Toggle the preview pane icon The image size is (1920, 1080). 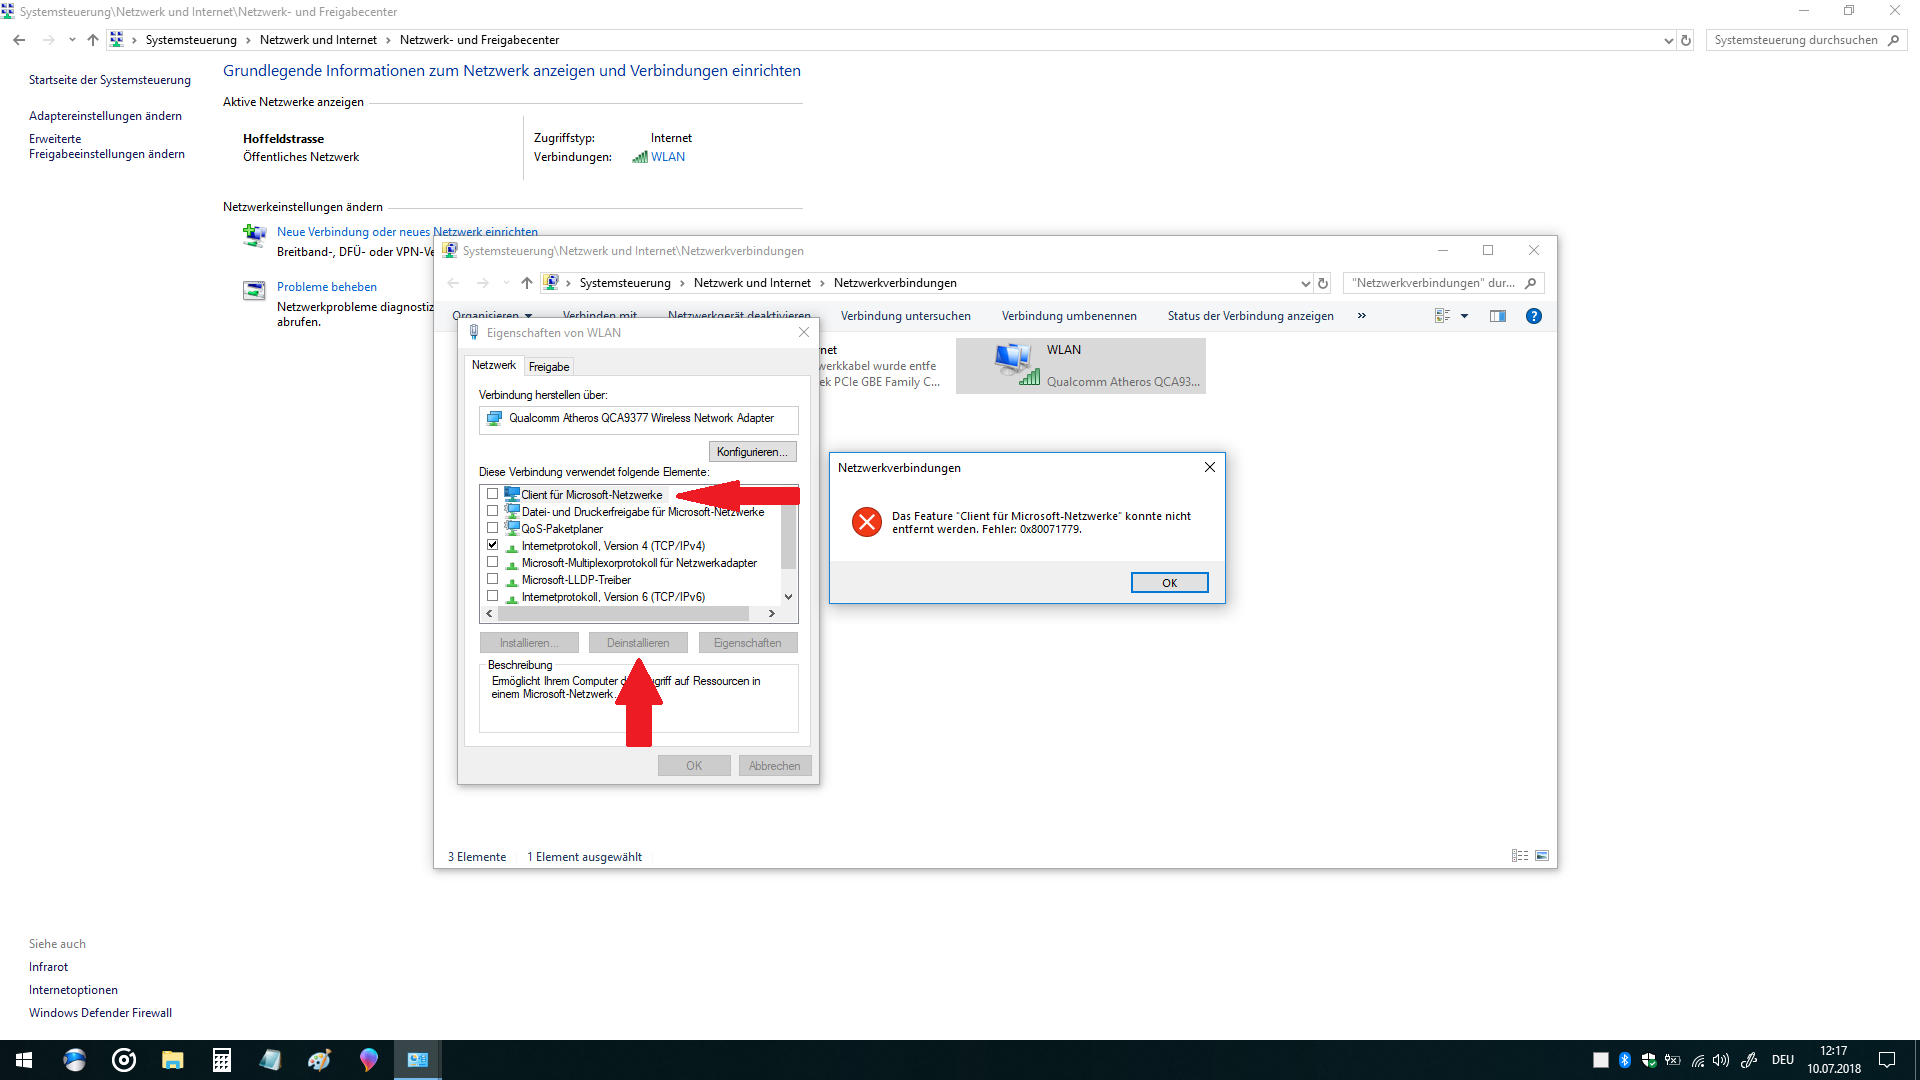(x=1497, y=316)
